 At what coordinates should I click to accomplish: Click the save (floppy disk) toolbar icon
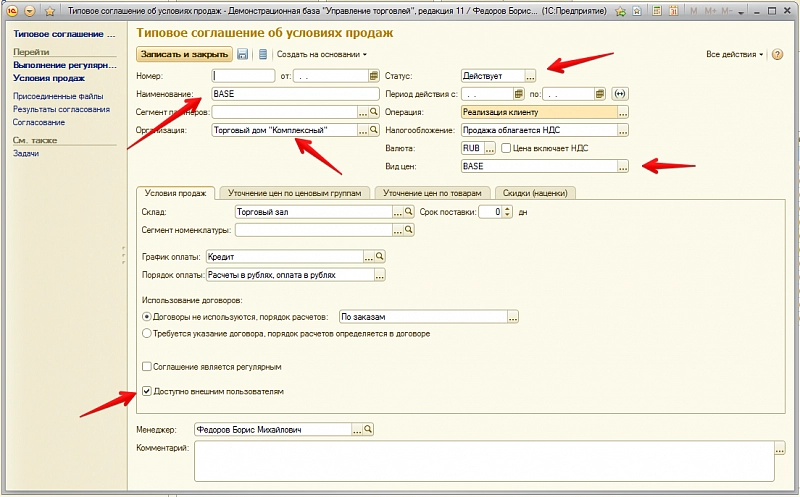click(243, 54)
